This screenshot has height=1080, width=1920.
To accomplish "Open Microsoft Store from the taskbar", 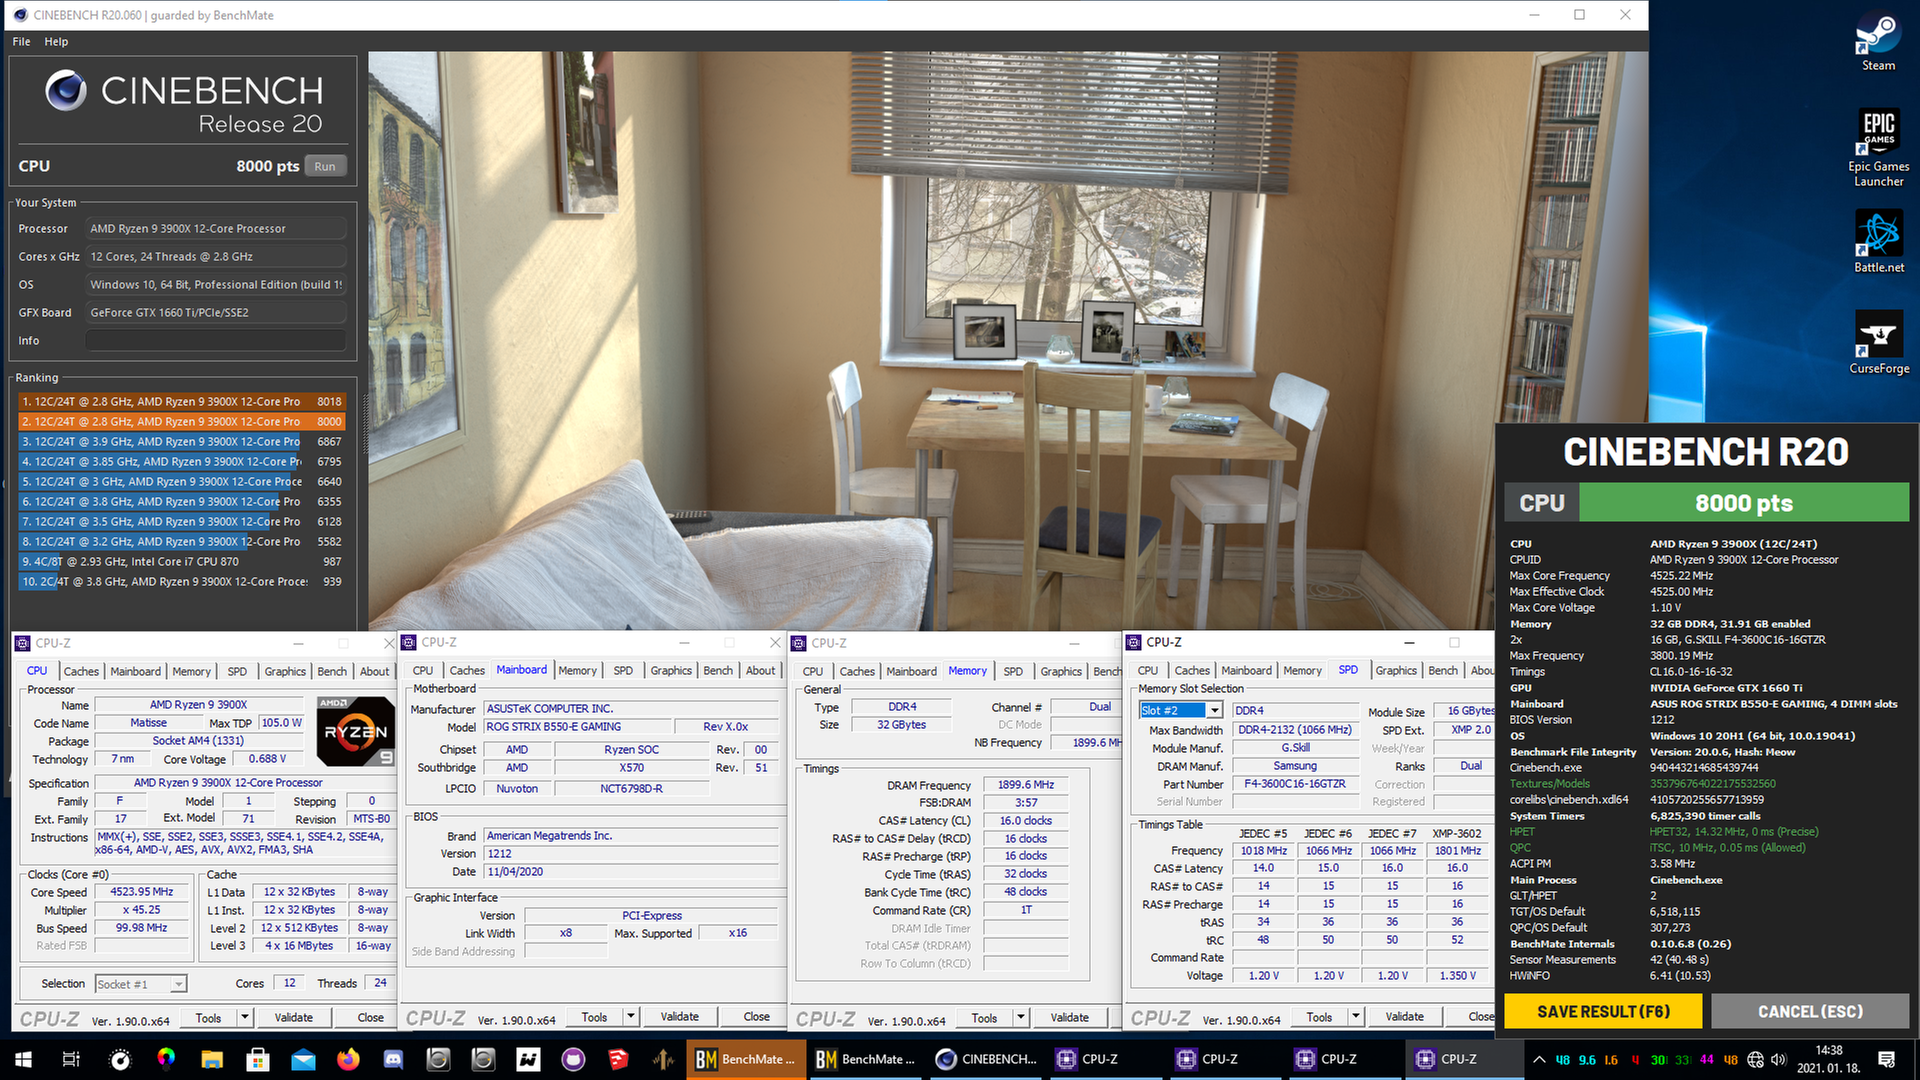I will pyautogui.click(x=258, y=1059).
